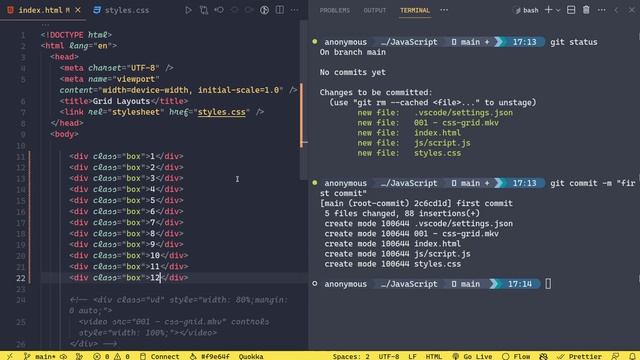The image size is (640, 360).
Task: Click the main* git branch in status bar
Action: click(x=39, y=356)
